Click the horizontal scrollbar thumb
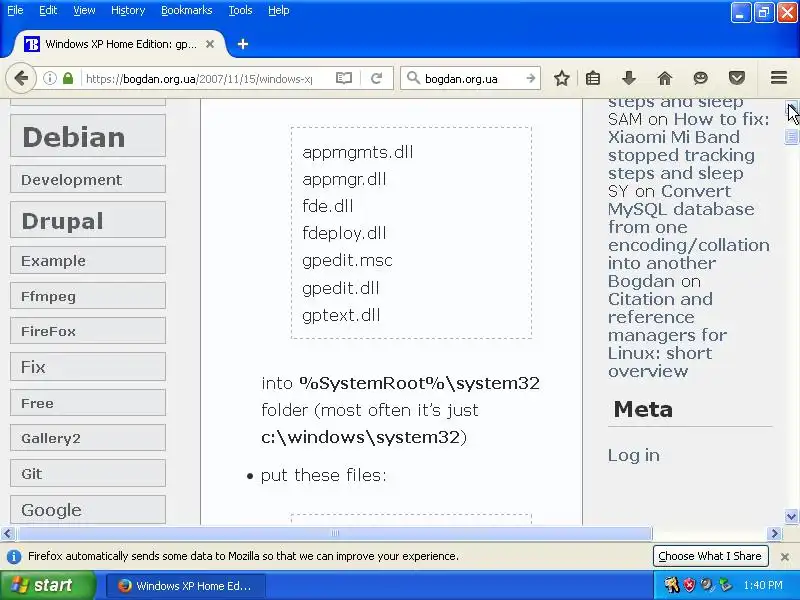This screenshot has width=800, height=600. 335,534
